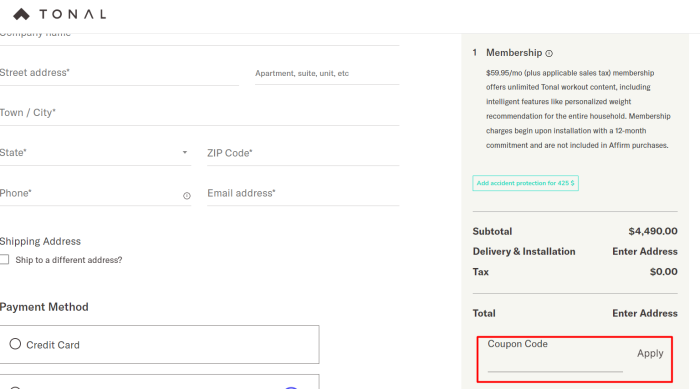Click the Town / City field

200,113
